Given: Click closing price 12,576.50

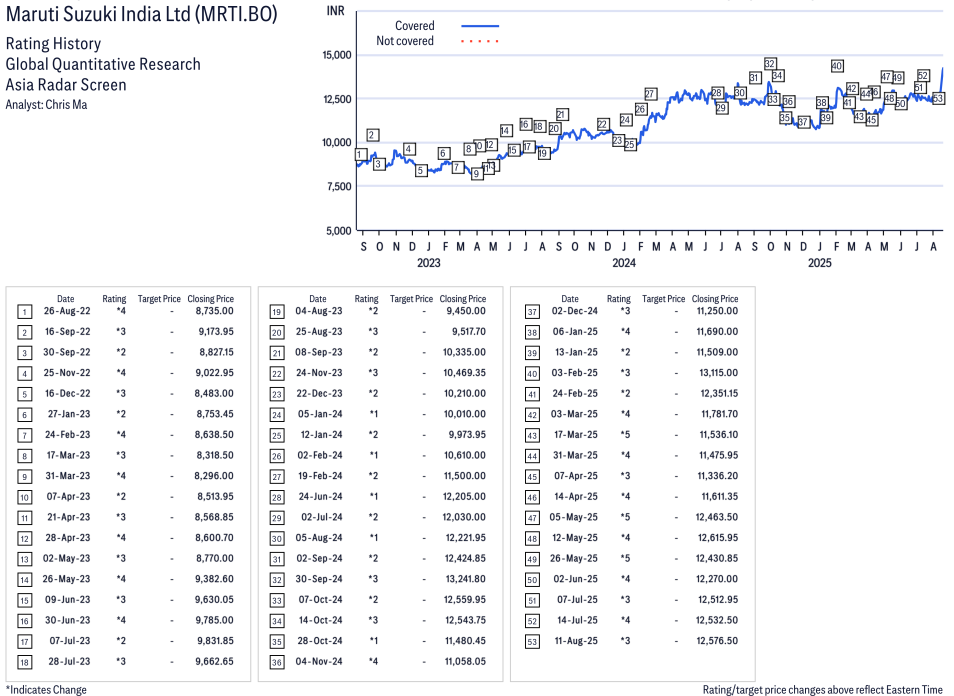Looking at the screenshot, I should pos(717,641).
